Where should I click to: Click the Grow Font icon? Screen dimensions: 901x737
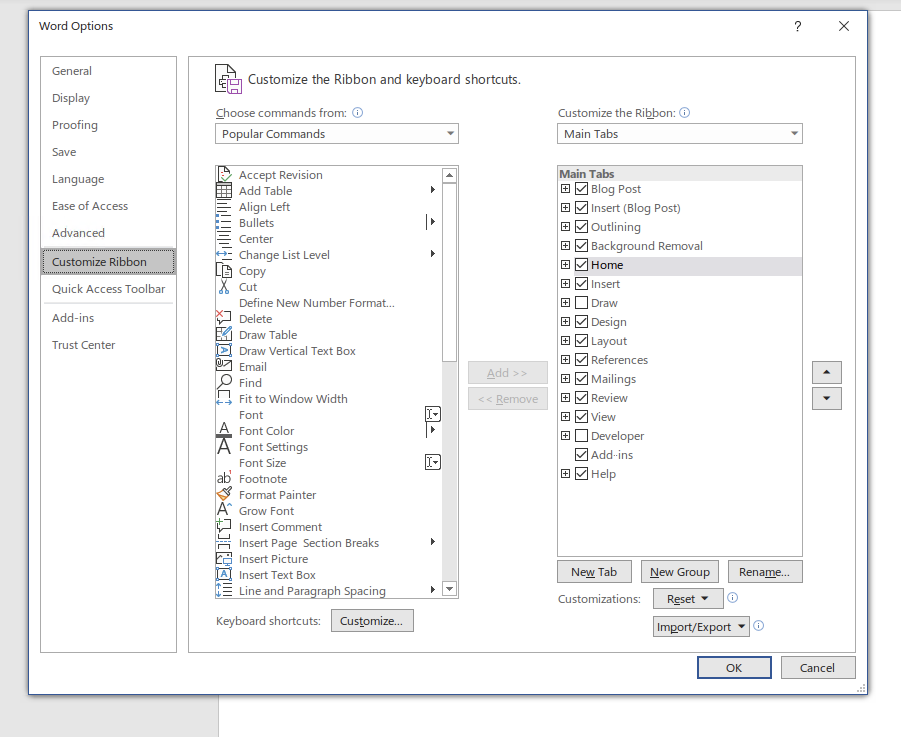click(224, 511)
